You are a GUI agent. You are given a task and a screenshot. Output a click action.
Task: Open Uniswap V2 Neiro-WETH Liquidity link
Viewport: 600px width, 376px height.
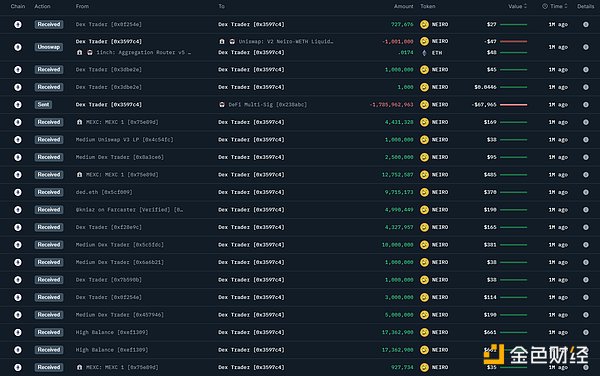(286, 41)
